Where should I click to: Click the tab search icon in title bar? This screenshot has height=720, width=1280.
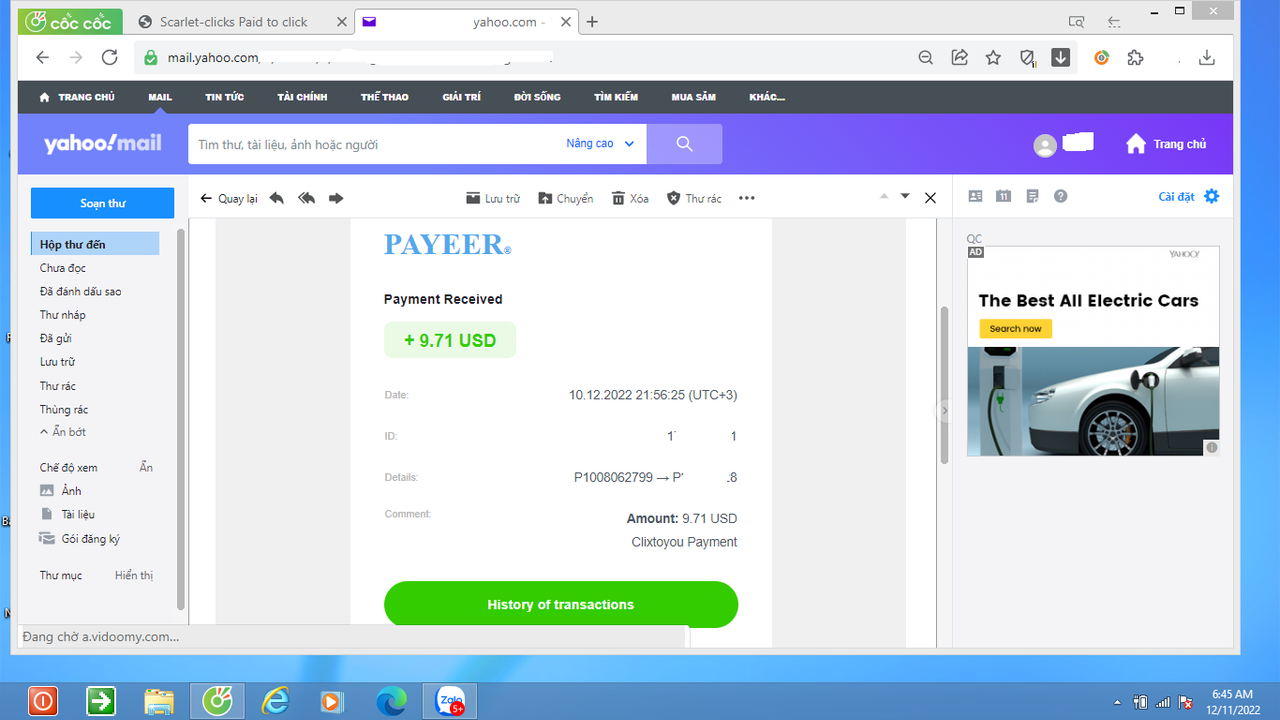1076,21
